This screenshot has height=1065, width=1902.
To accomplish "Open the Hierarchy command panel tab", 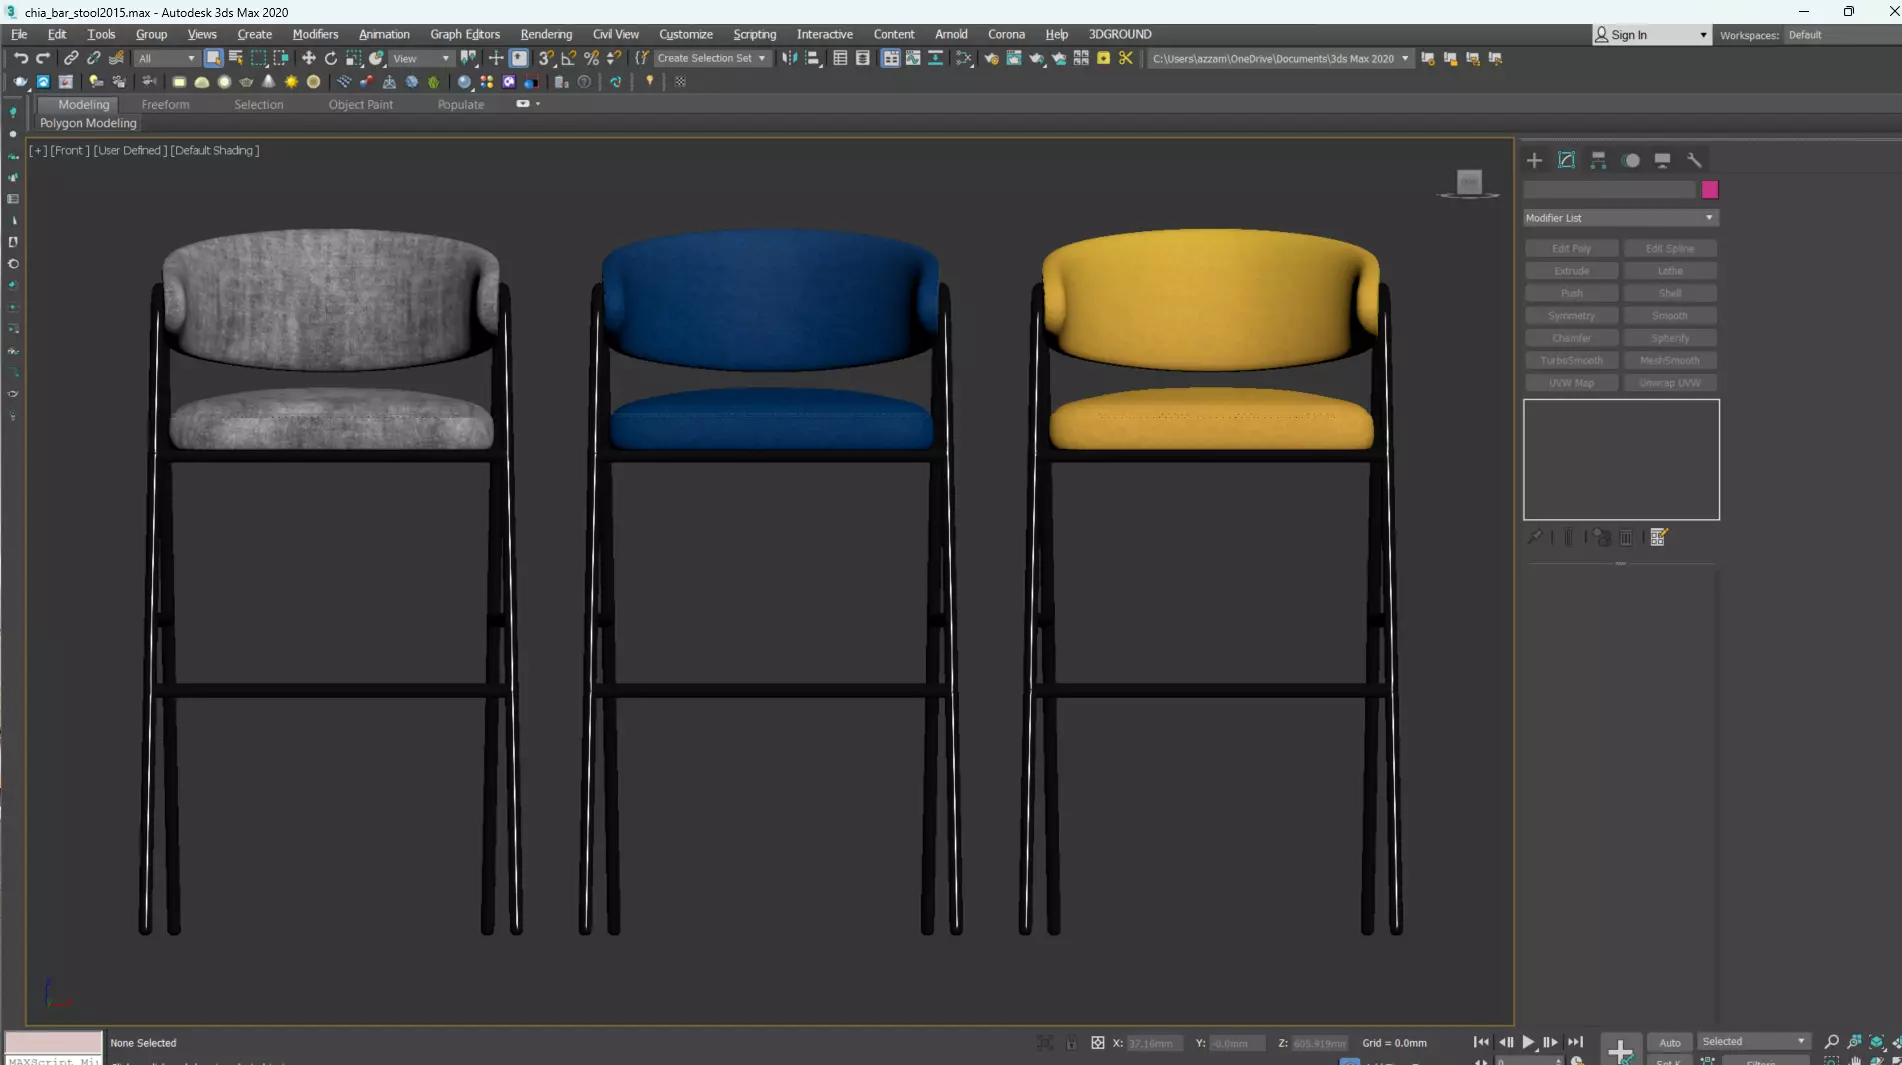I will click(x=1598, y=160).
